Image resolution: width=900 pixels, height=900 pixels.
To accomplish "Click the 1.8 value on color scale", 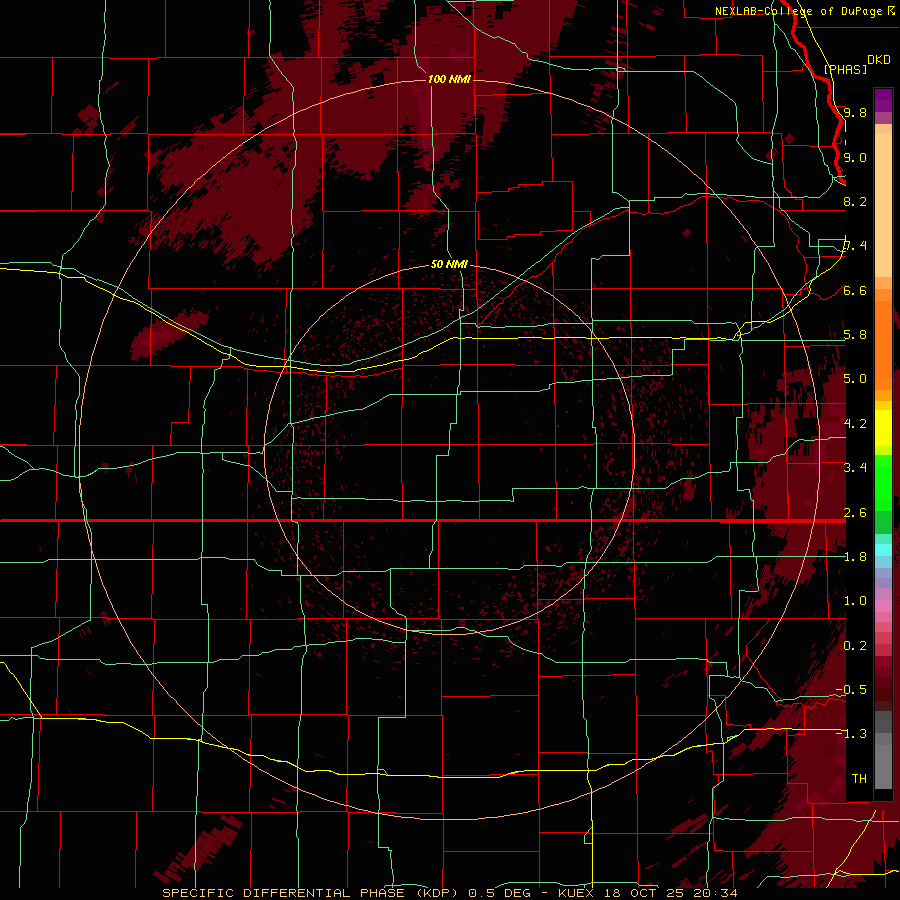I will click(x=855, y=556).
